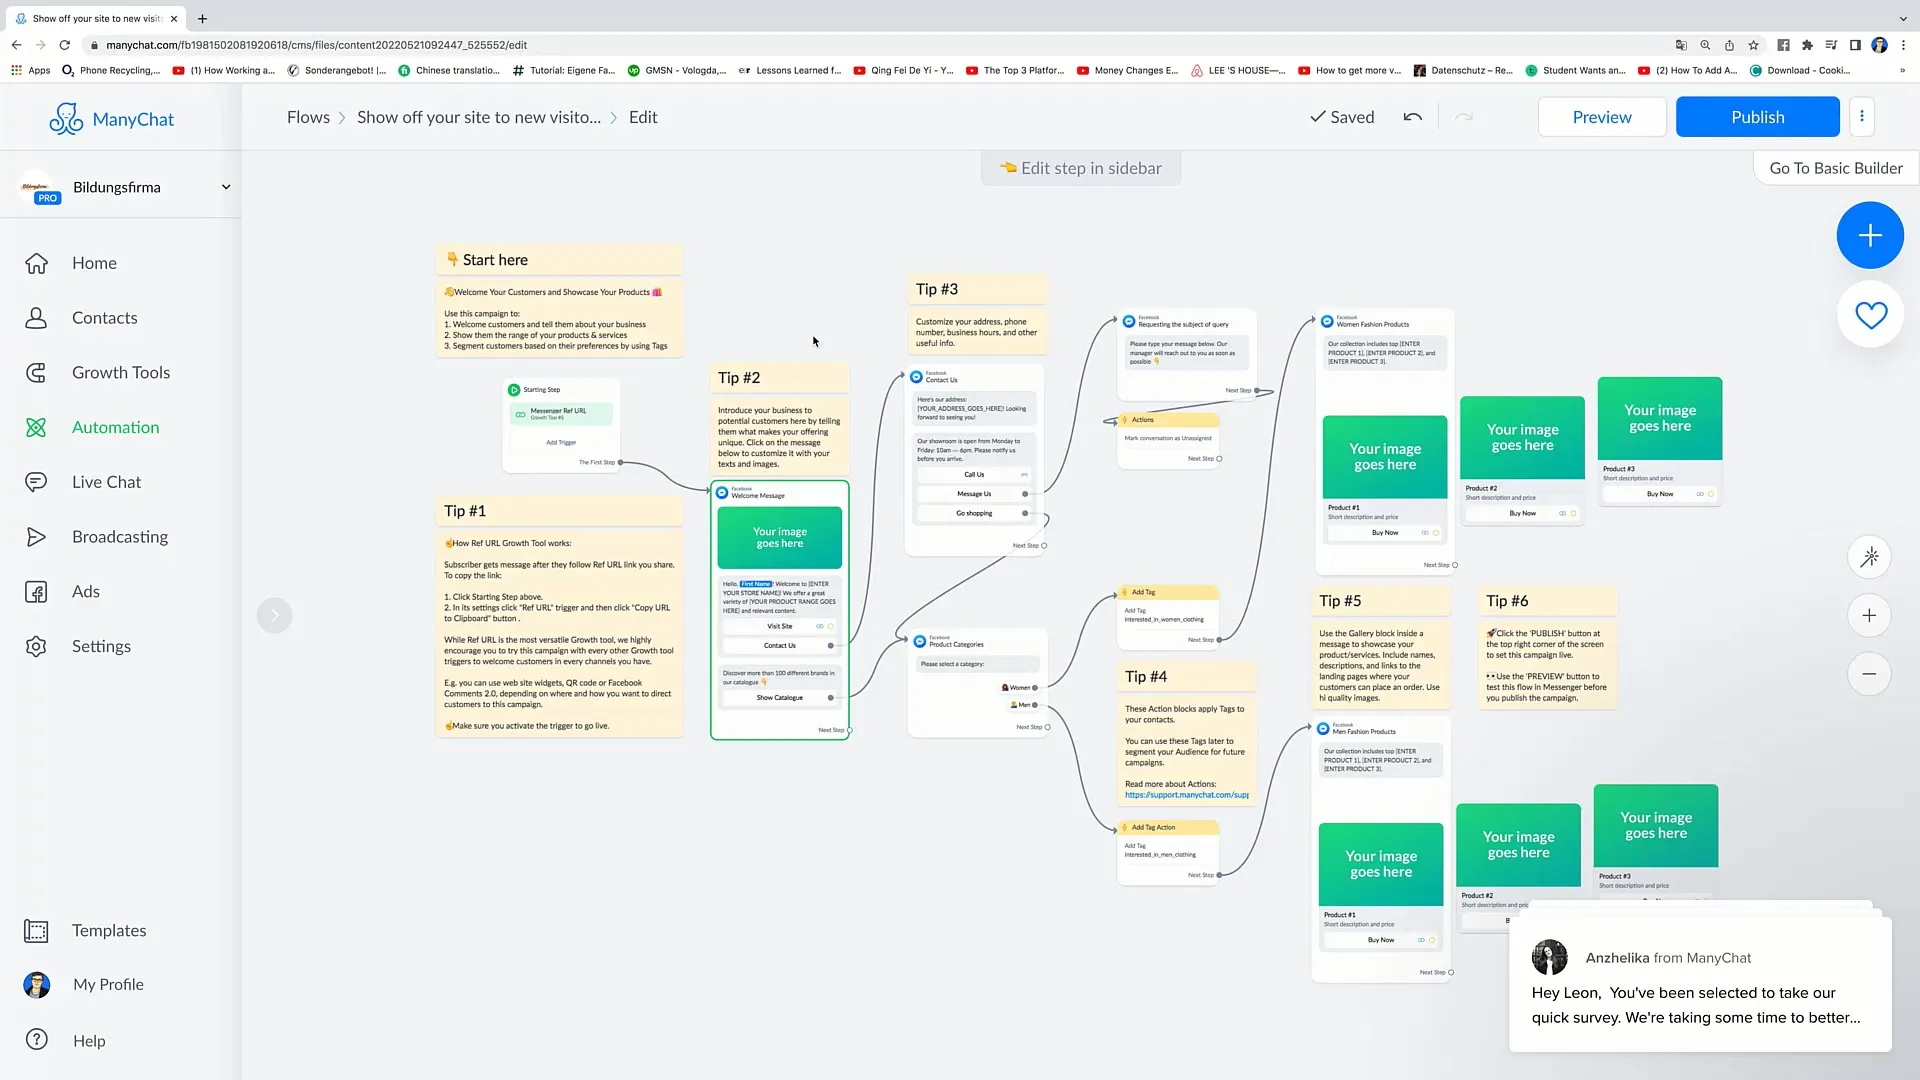Screen dimensions: 1920x1080
Task: Click the Preview button
Action: (x=1602, y=117)
